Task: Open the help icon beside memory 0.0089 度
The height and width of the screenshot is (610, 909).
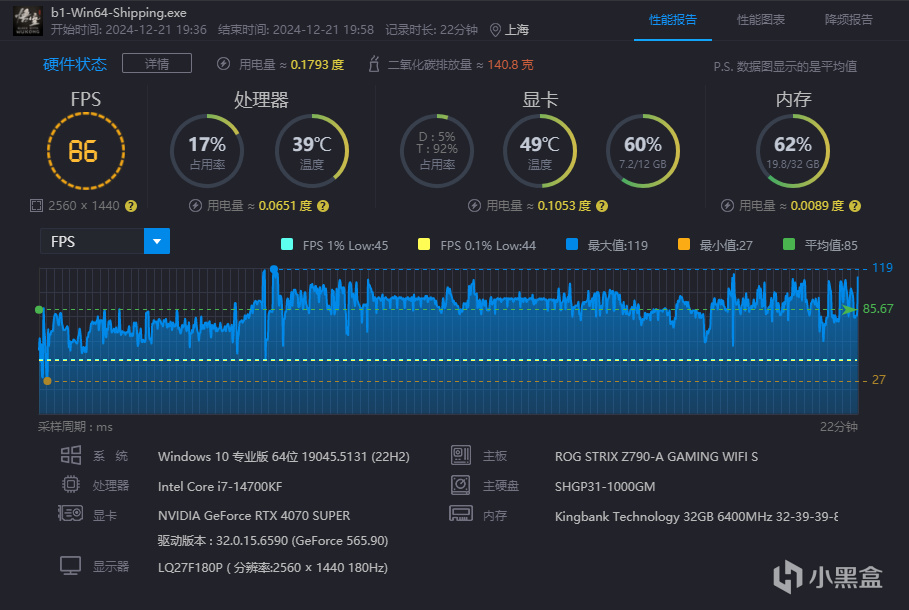Action: 855,206
